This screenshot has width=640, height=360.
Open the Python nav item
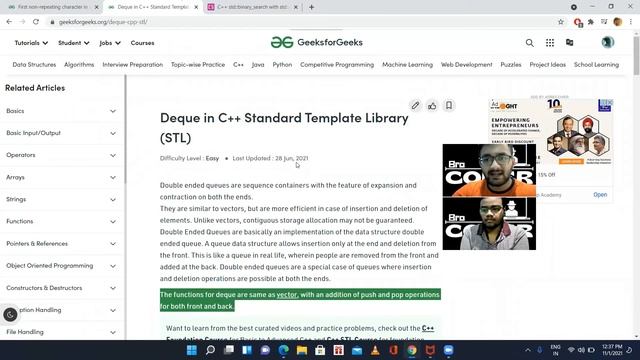tap(282, 64)
